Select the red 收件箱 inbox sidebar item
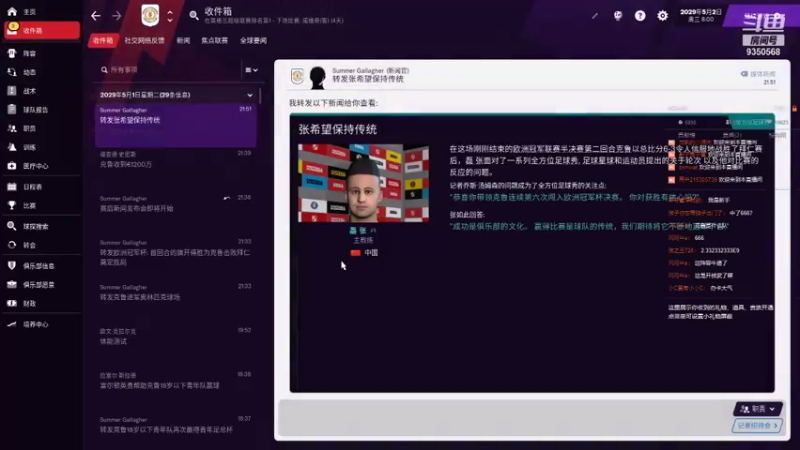The image size is (800, 450). (42, 31)
